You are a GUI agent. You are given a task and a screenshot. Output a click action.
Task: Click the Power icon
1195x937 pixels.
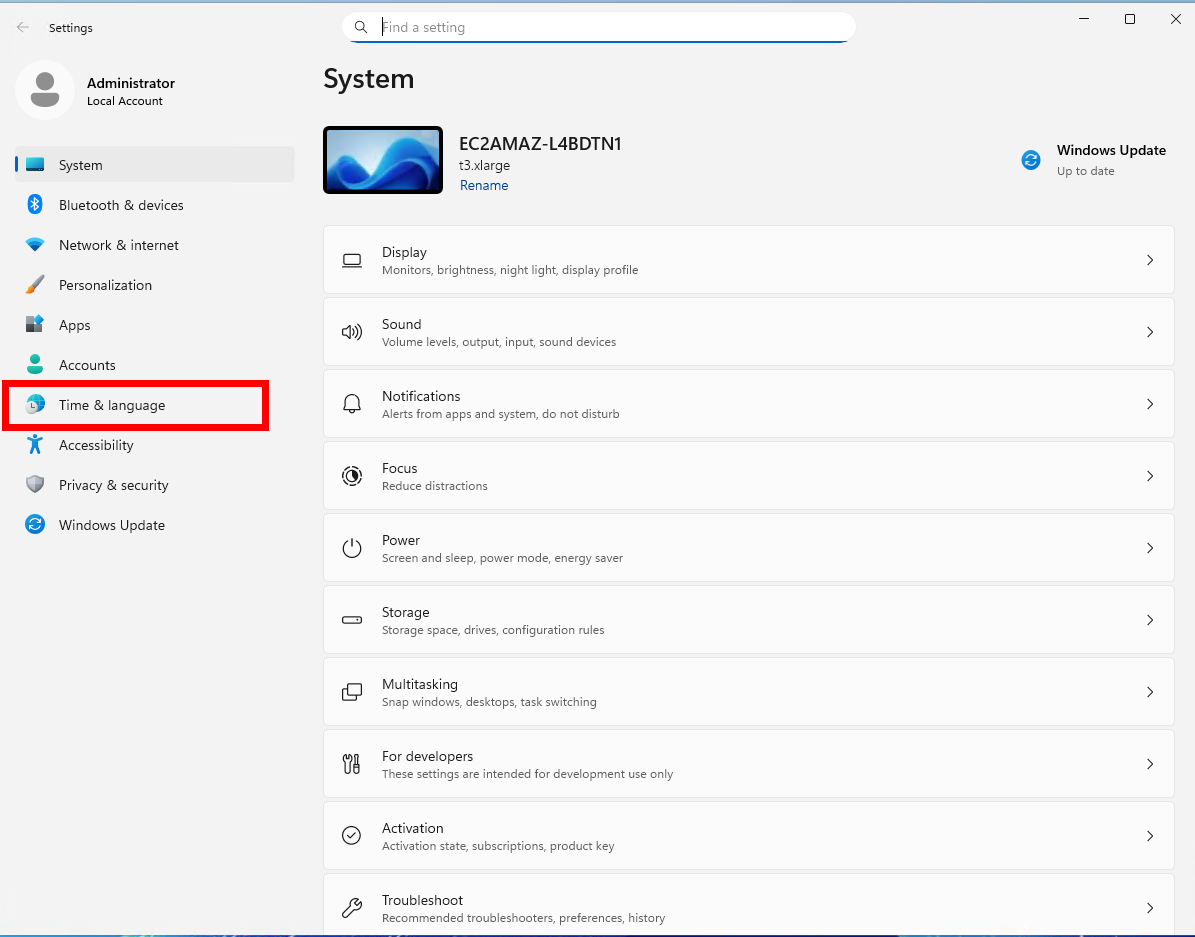pyautogui.click(x=352, y=548)
